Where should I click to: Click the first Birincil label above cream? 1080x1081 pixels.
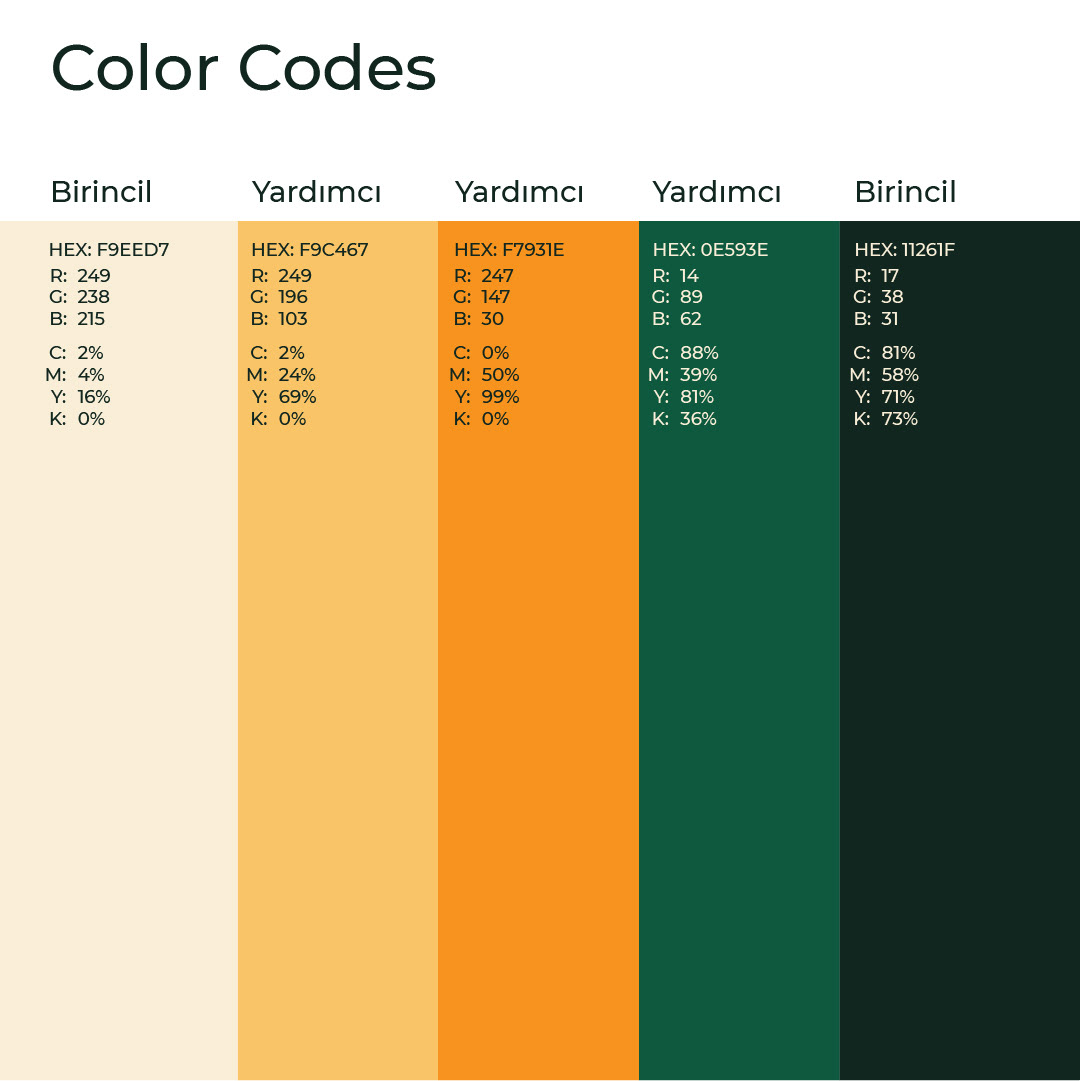[101, 192]
